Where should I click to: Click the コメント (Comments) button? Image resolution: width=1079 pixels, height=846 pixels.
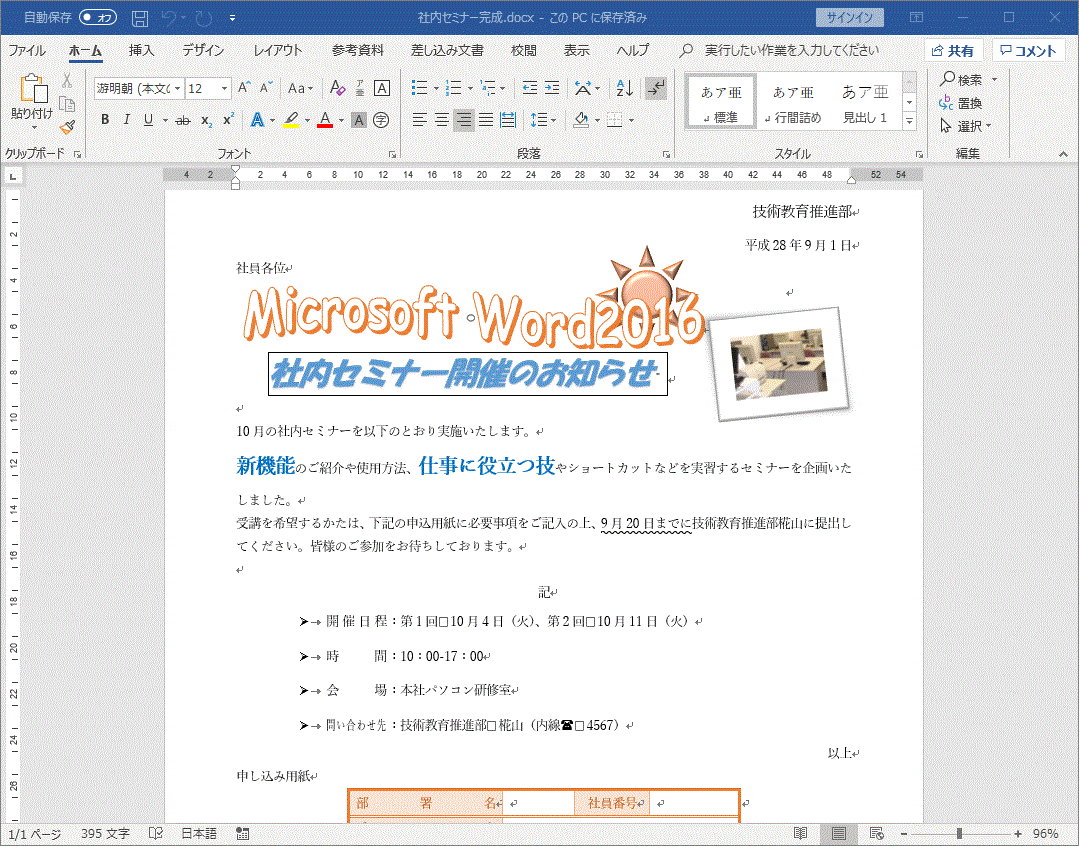pyautogui.click(x=1028, y=51)
